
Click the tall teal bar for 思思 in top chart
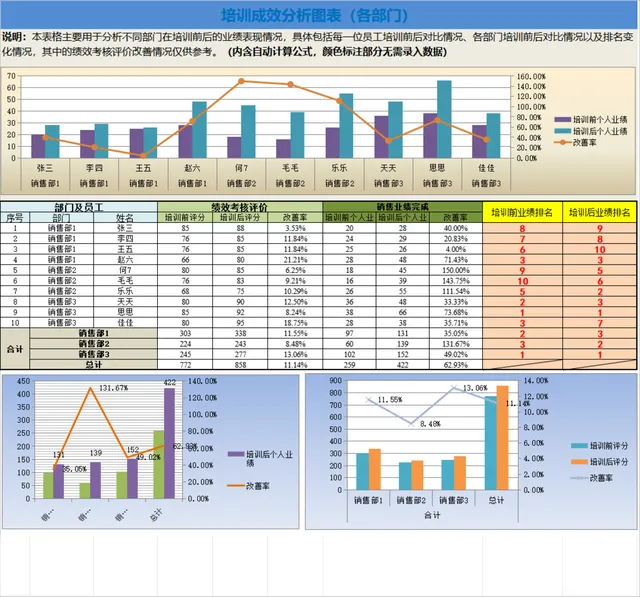coord(444,119)
